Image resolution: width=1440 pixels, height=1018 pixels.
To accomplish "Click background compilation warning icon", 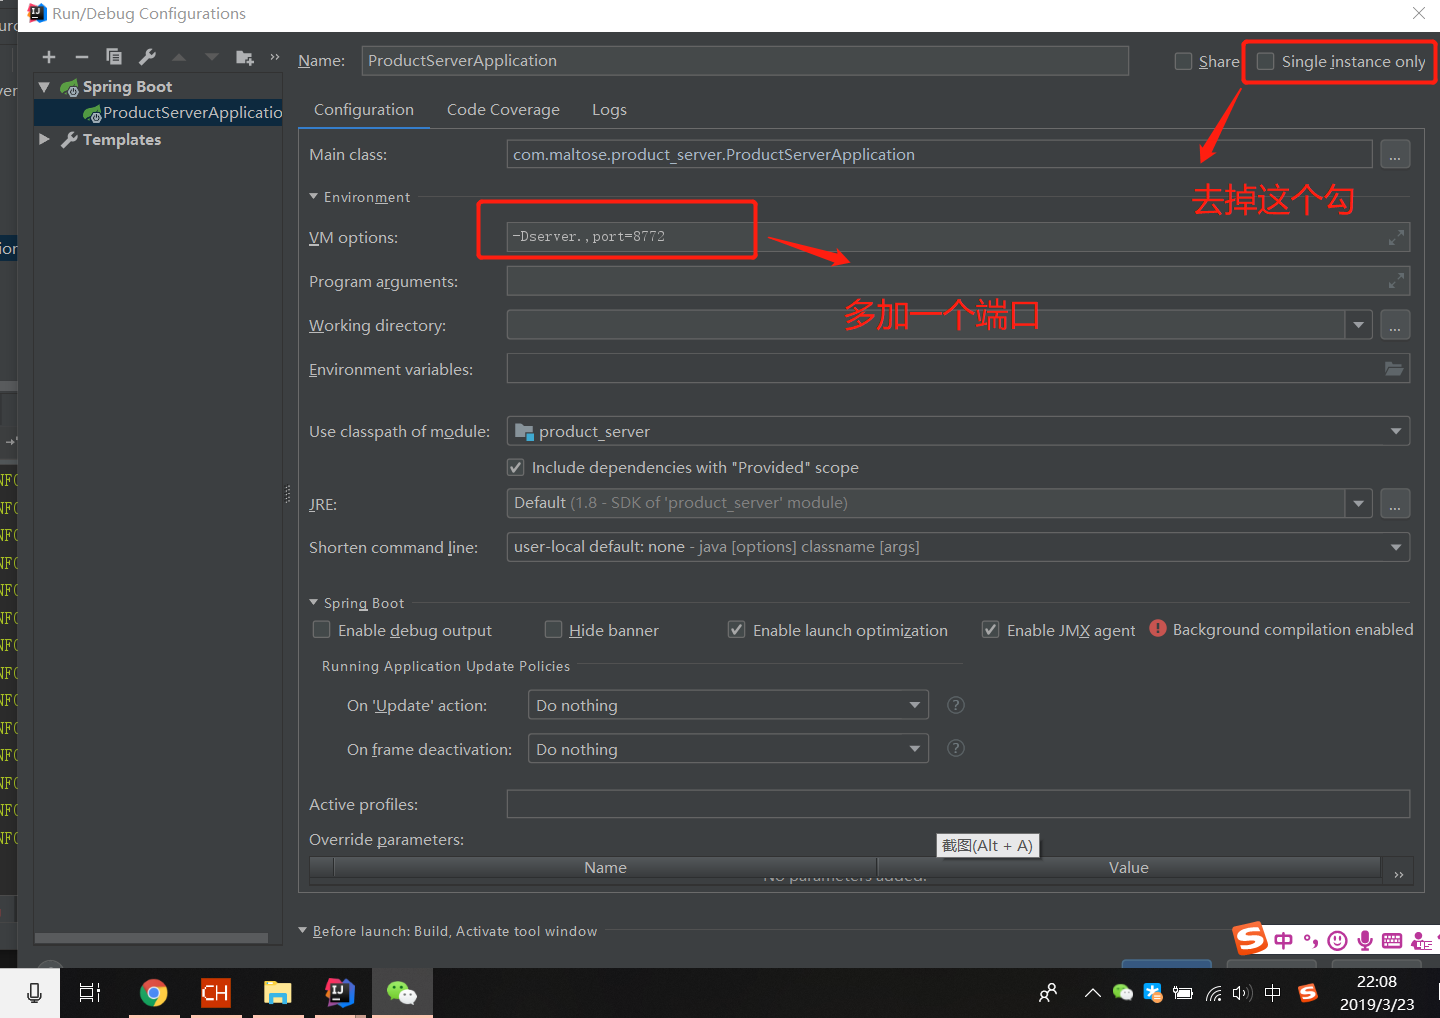I will tap(1158, 628).
